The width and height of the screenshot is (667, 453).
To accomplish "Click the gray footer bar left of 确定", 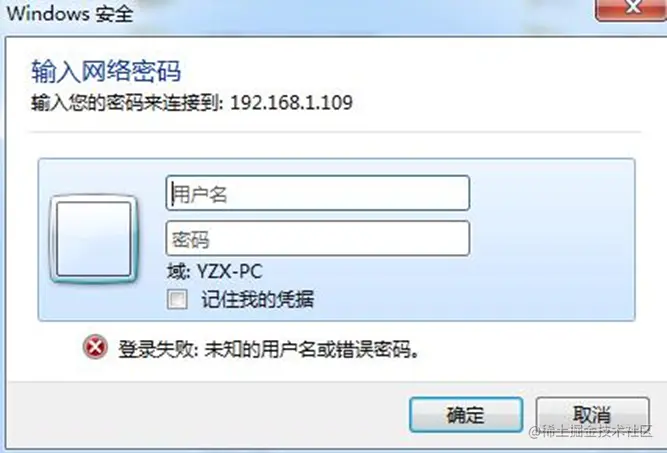I will (x=204, y=415).
